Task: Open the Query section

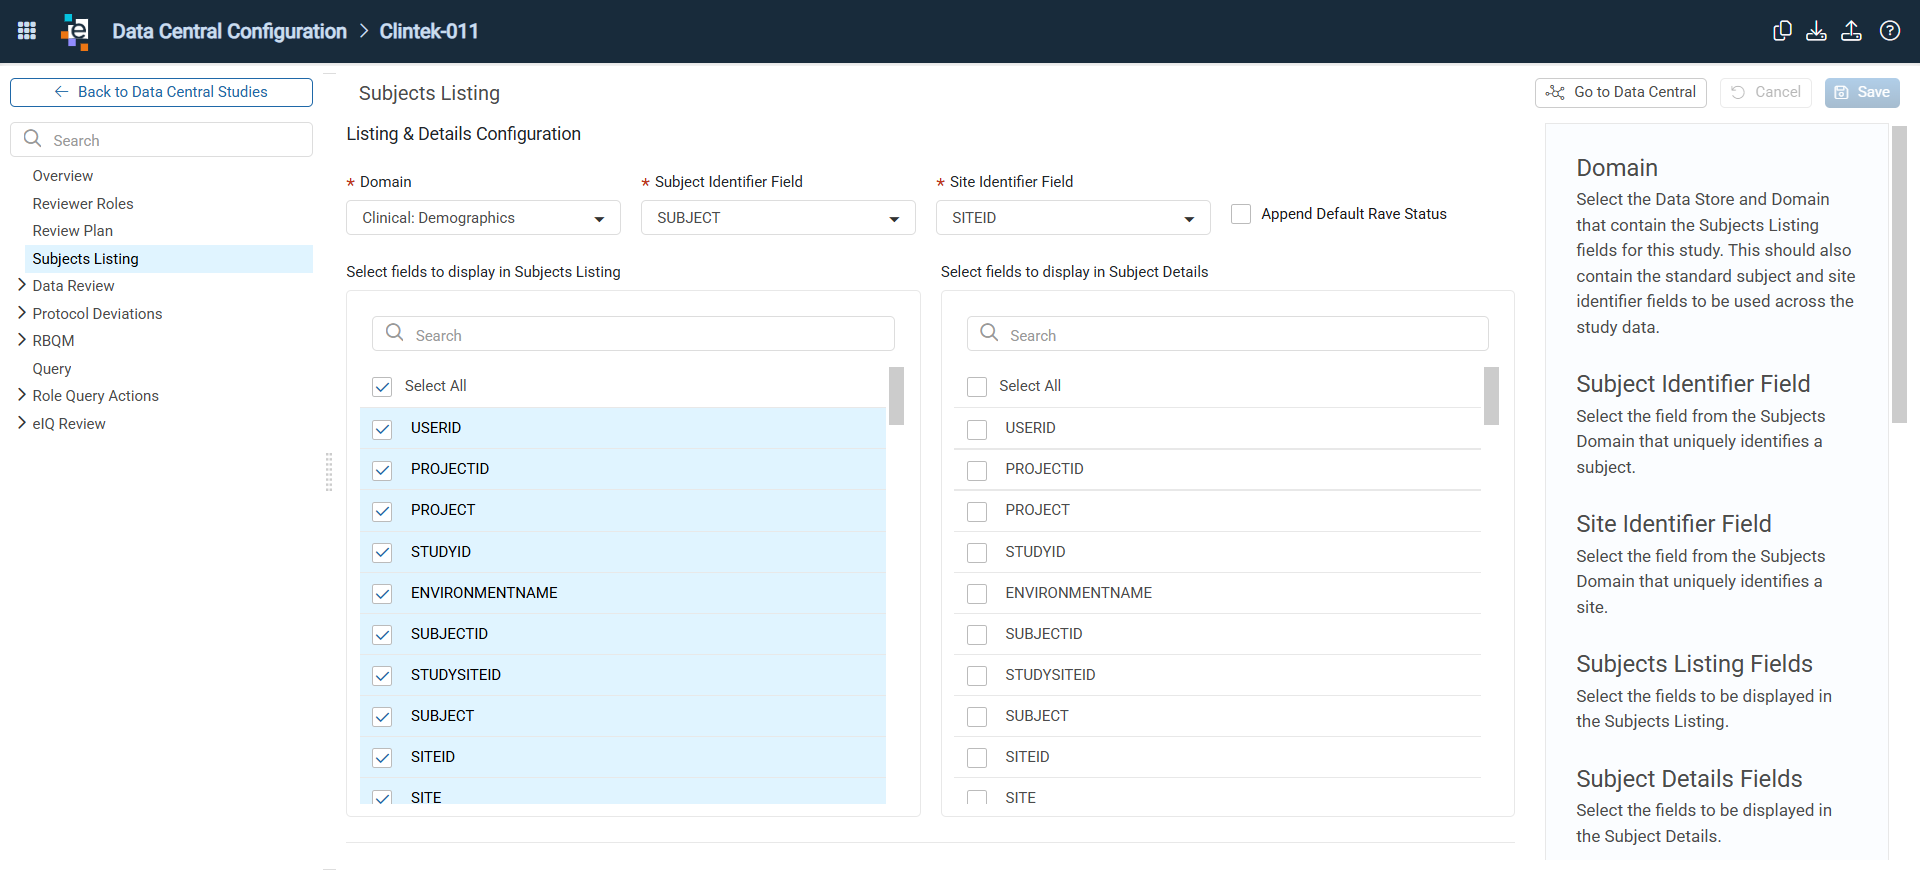Action: 52,369
